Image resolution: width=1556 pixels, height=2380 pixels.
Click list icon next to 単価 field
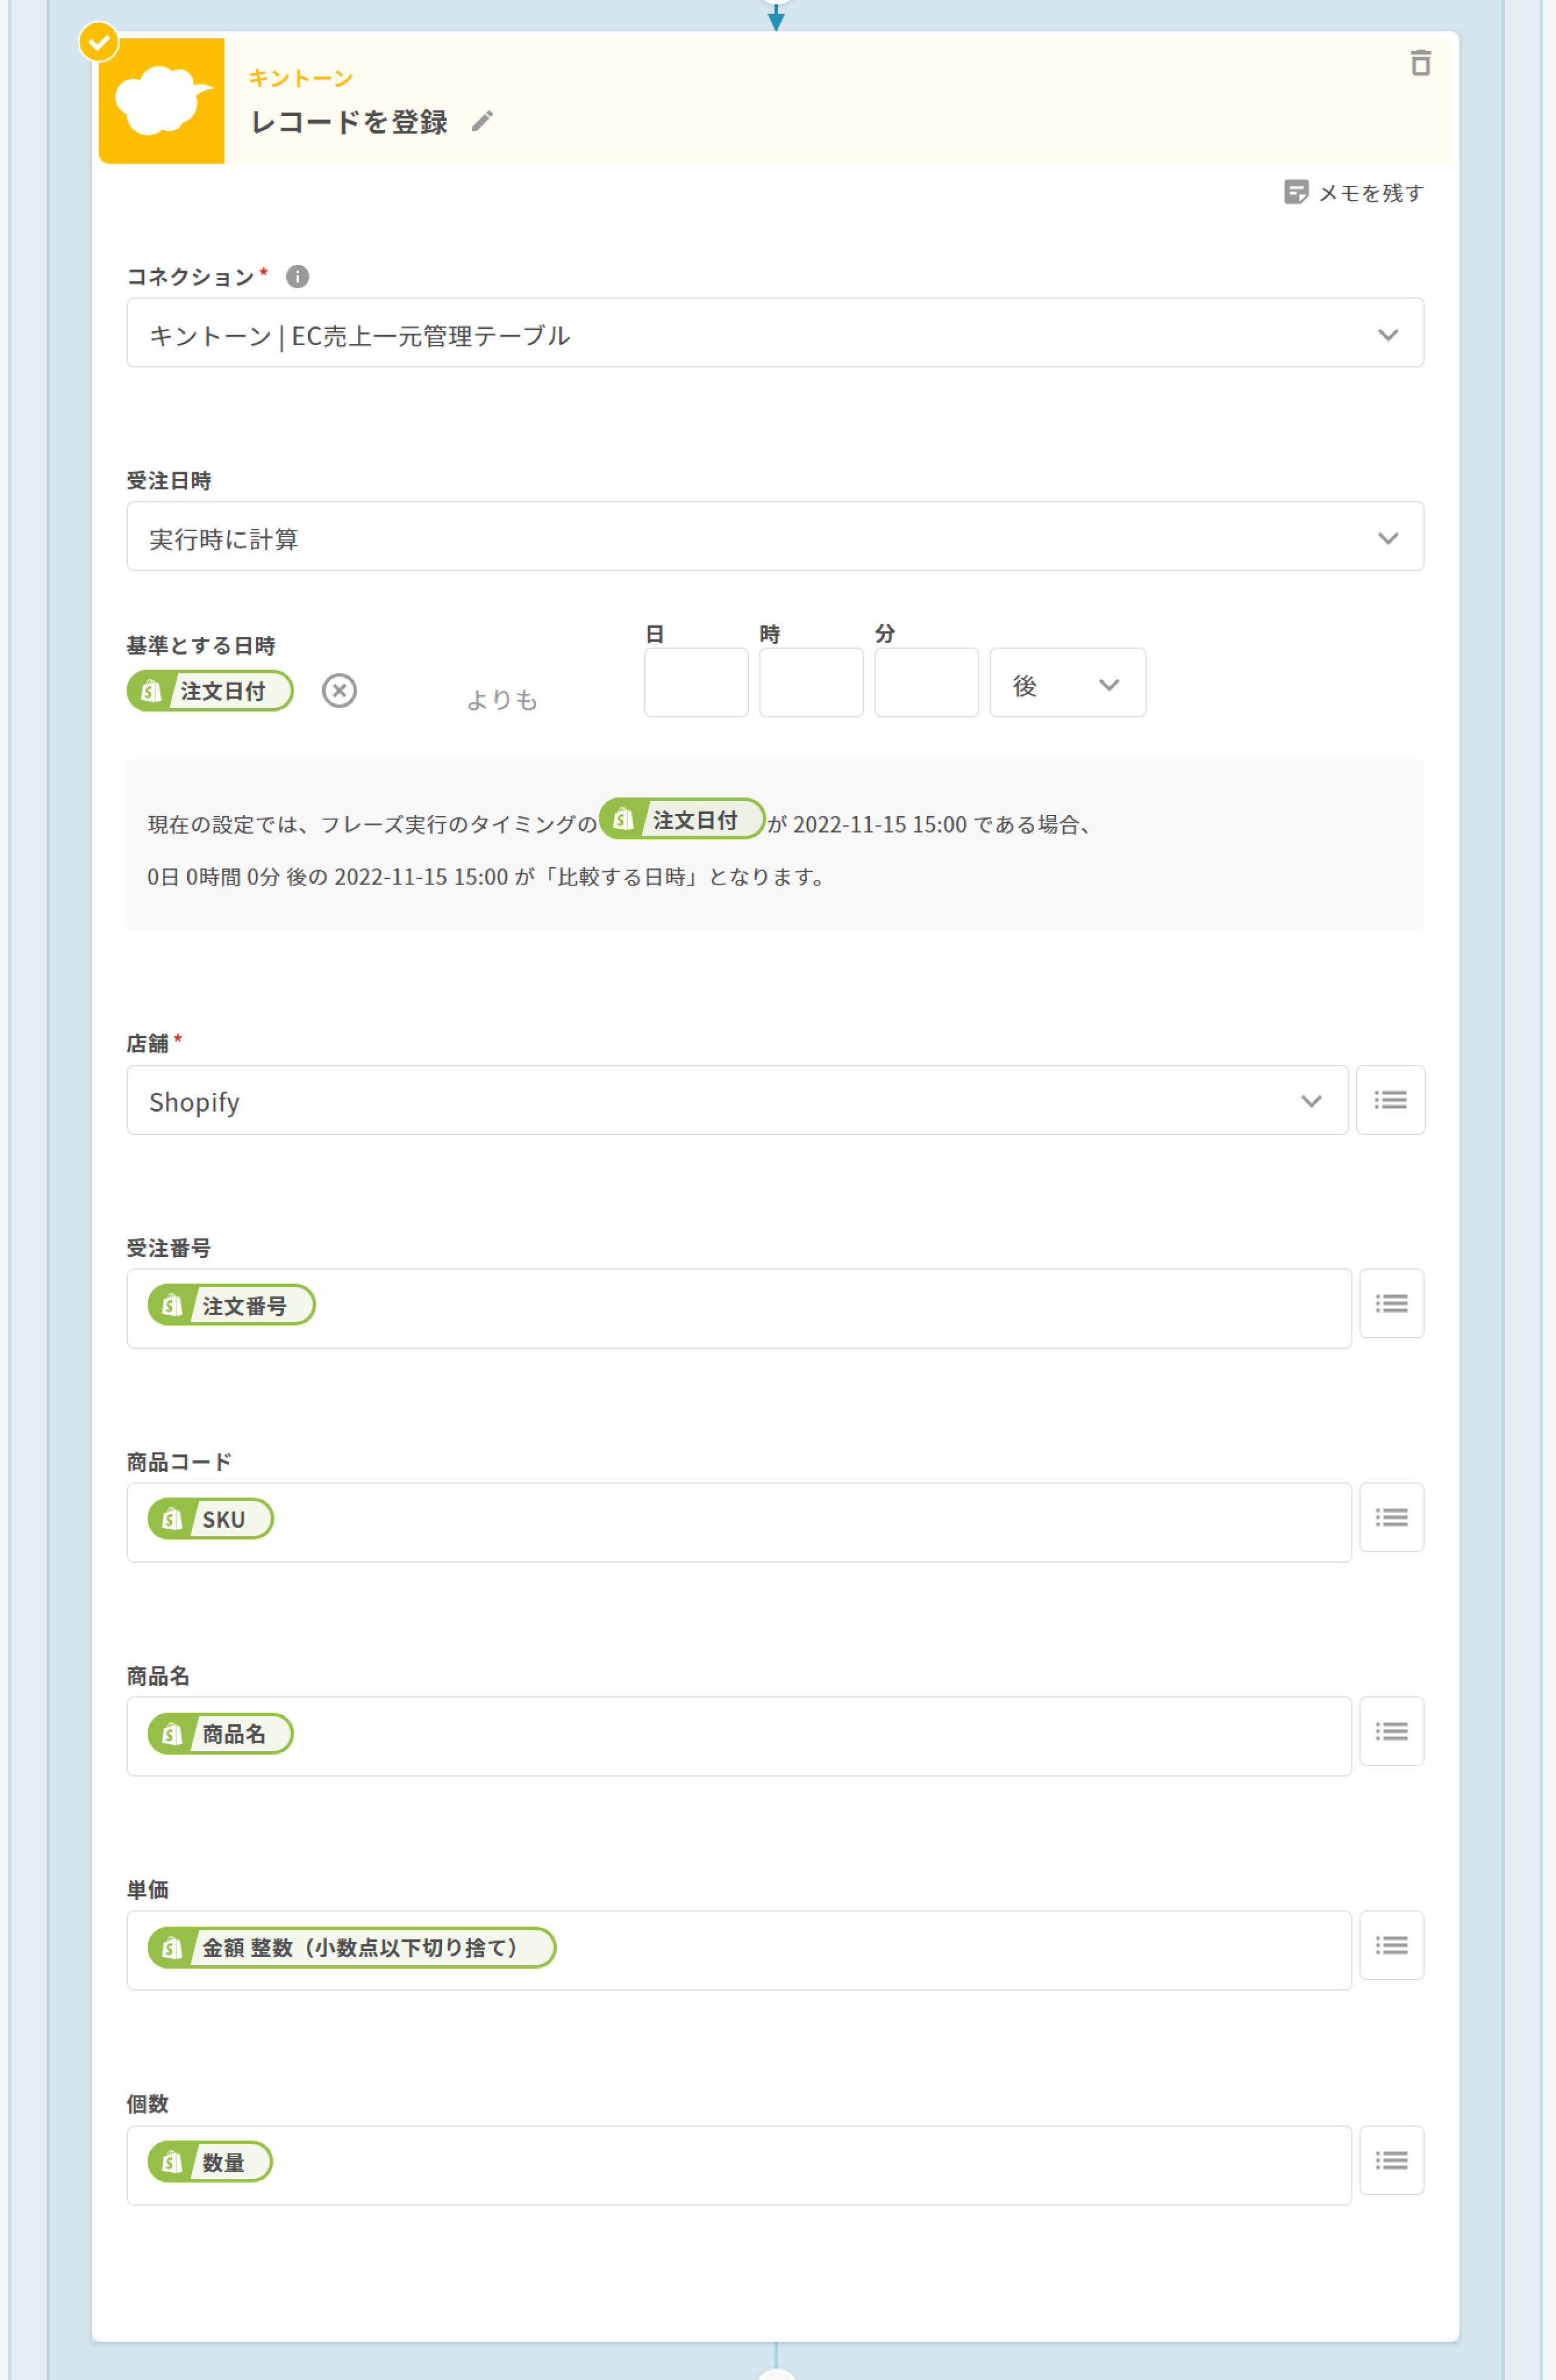click(x=1390, y=1946)
